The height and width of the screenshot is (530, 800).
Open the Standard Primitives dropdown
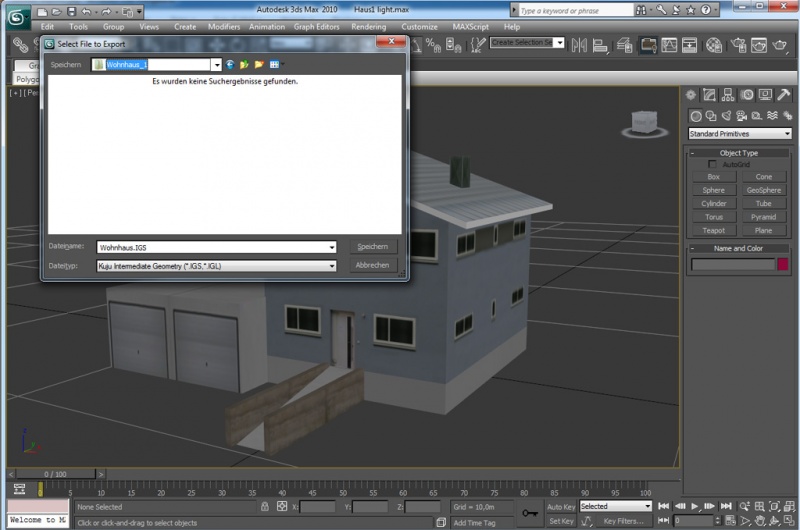(738, 133)
